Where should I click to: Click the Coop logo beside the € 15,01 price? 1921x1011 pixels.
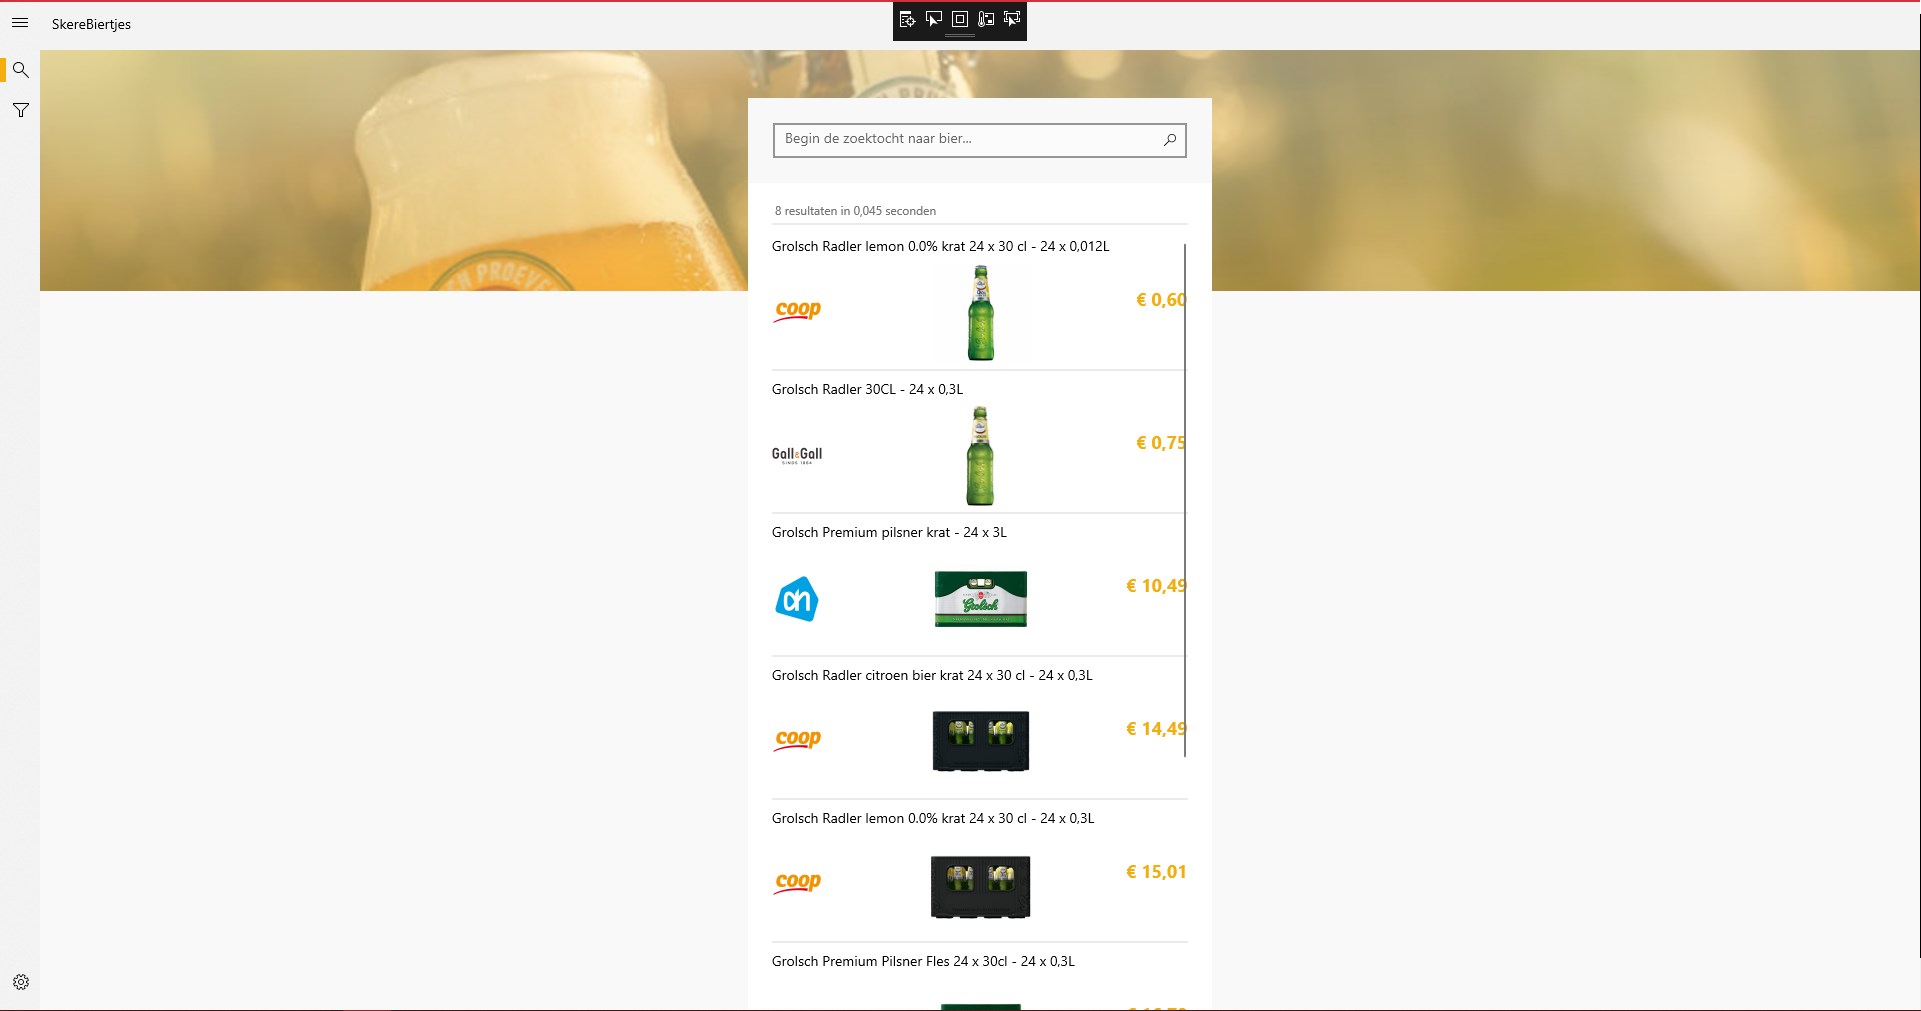(798, 883)
